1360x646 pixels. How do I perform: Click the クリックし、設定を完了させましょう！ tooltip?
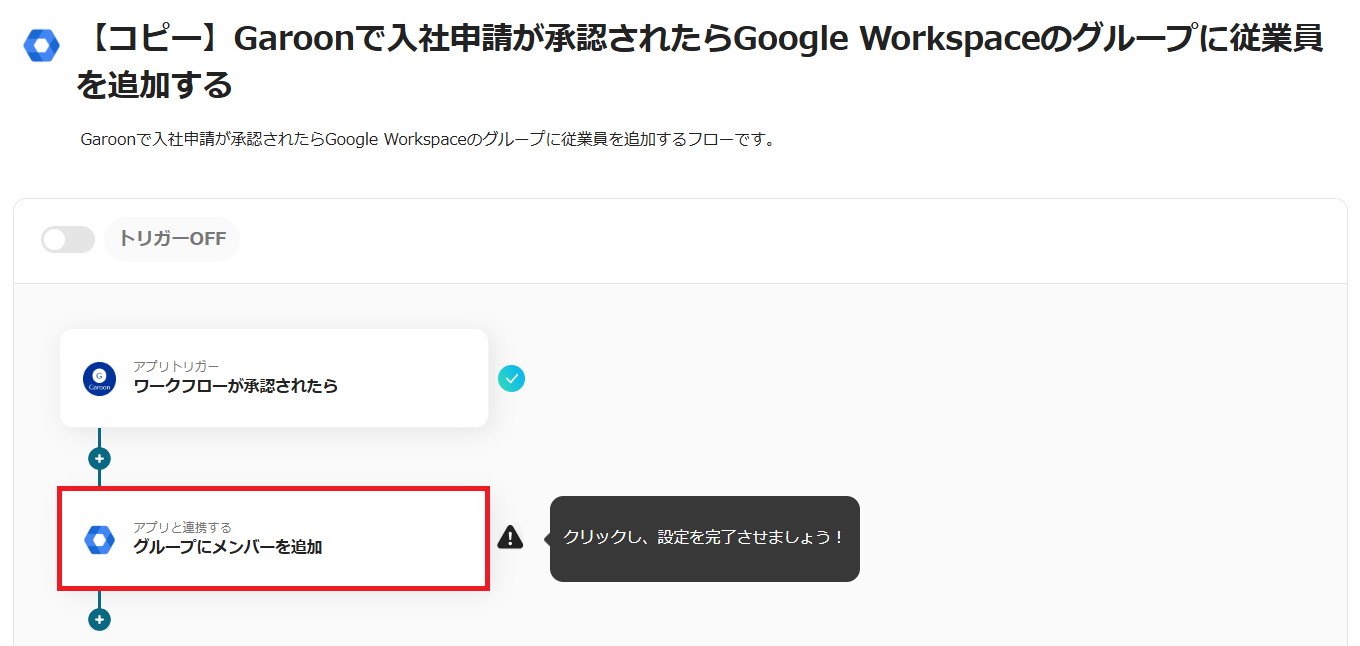pos(705,538)
